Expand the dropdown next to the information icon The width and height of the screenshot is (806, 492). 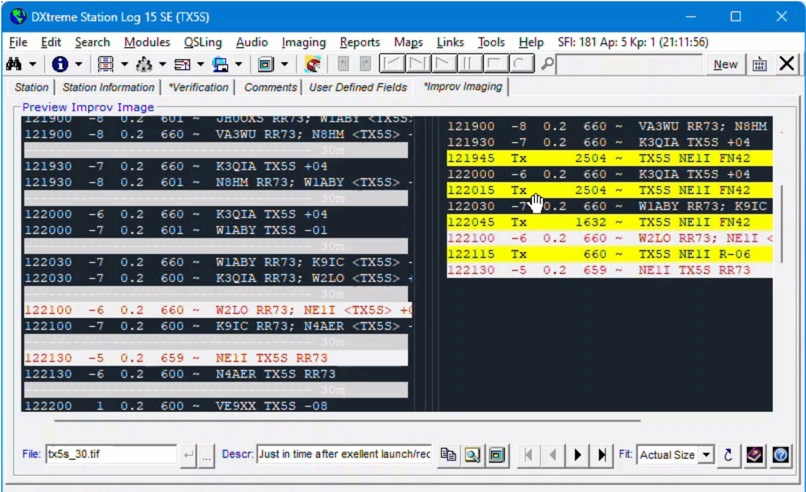pyautogui.click(x=79, y=64)
